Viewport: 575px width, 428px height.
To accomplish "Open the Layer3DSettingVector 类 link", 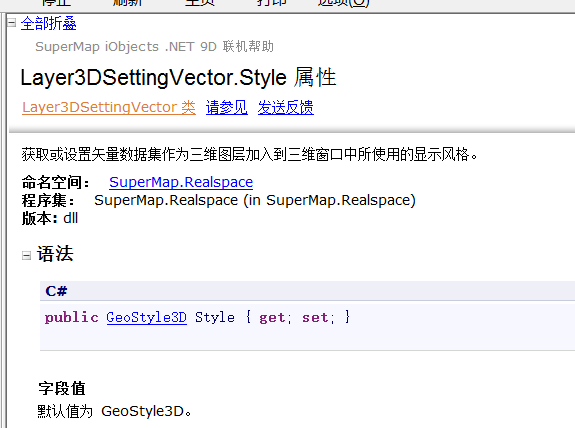I will [109, 107].
